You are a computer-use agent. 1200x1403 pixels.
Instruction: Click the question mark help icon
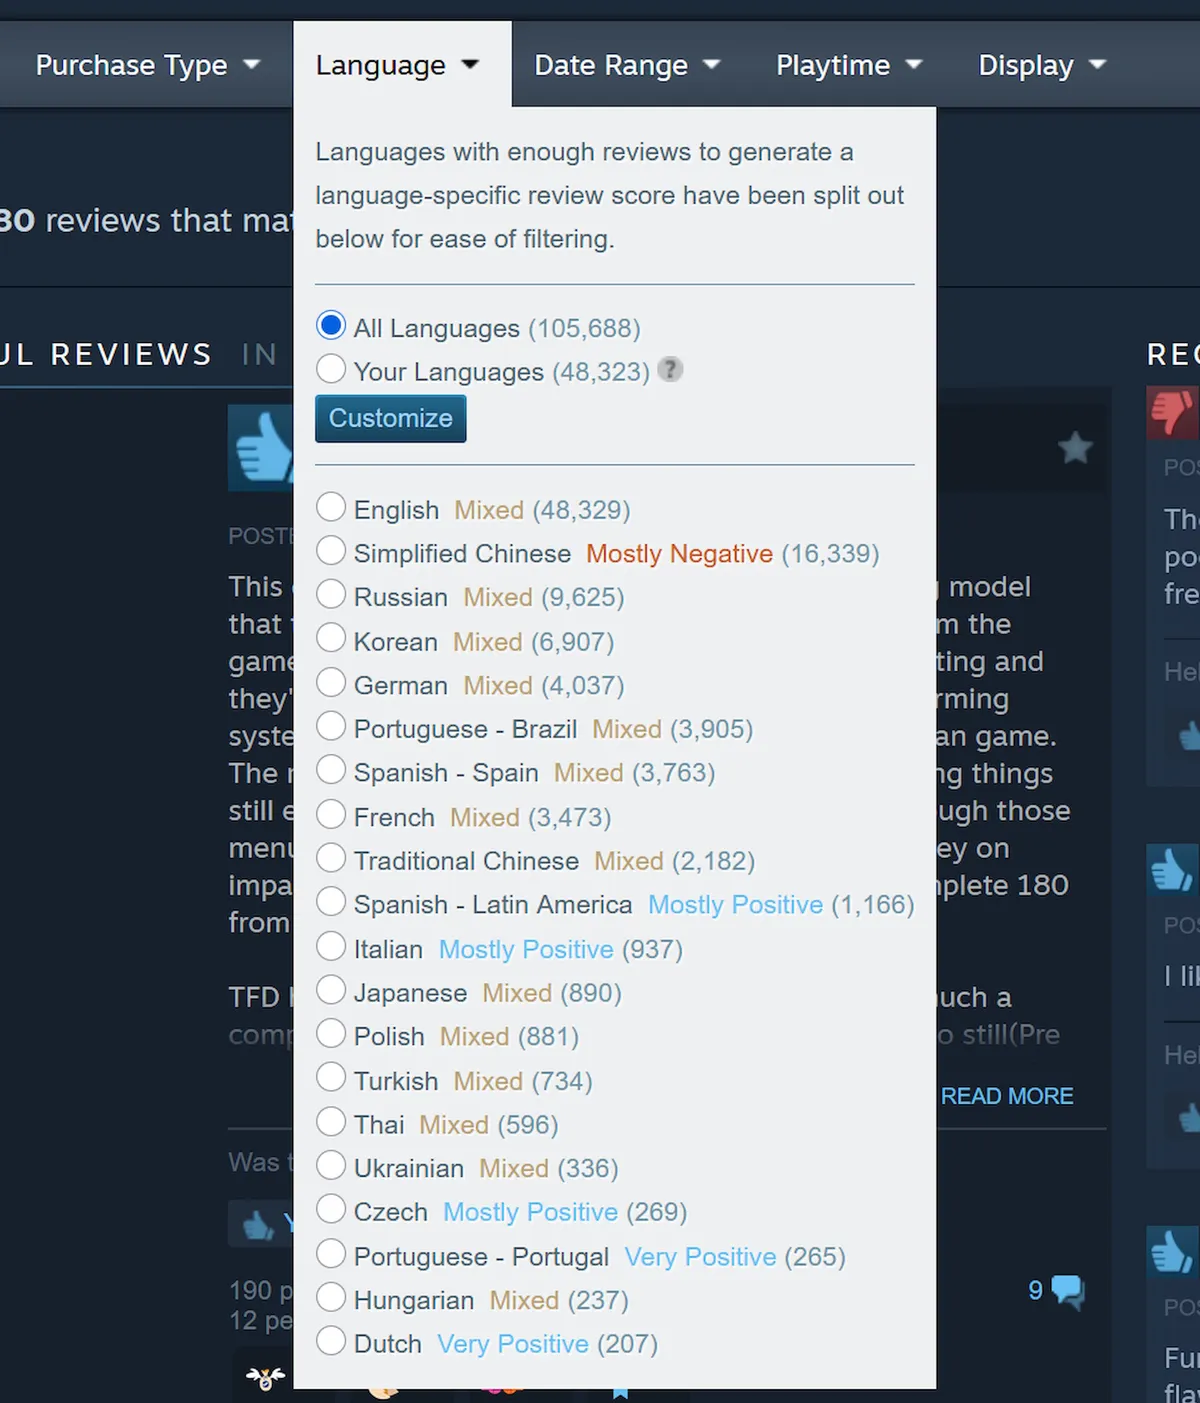point(671,369)
